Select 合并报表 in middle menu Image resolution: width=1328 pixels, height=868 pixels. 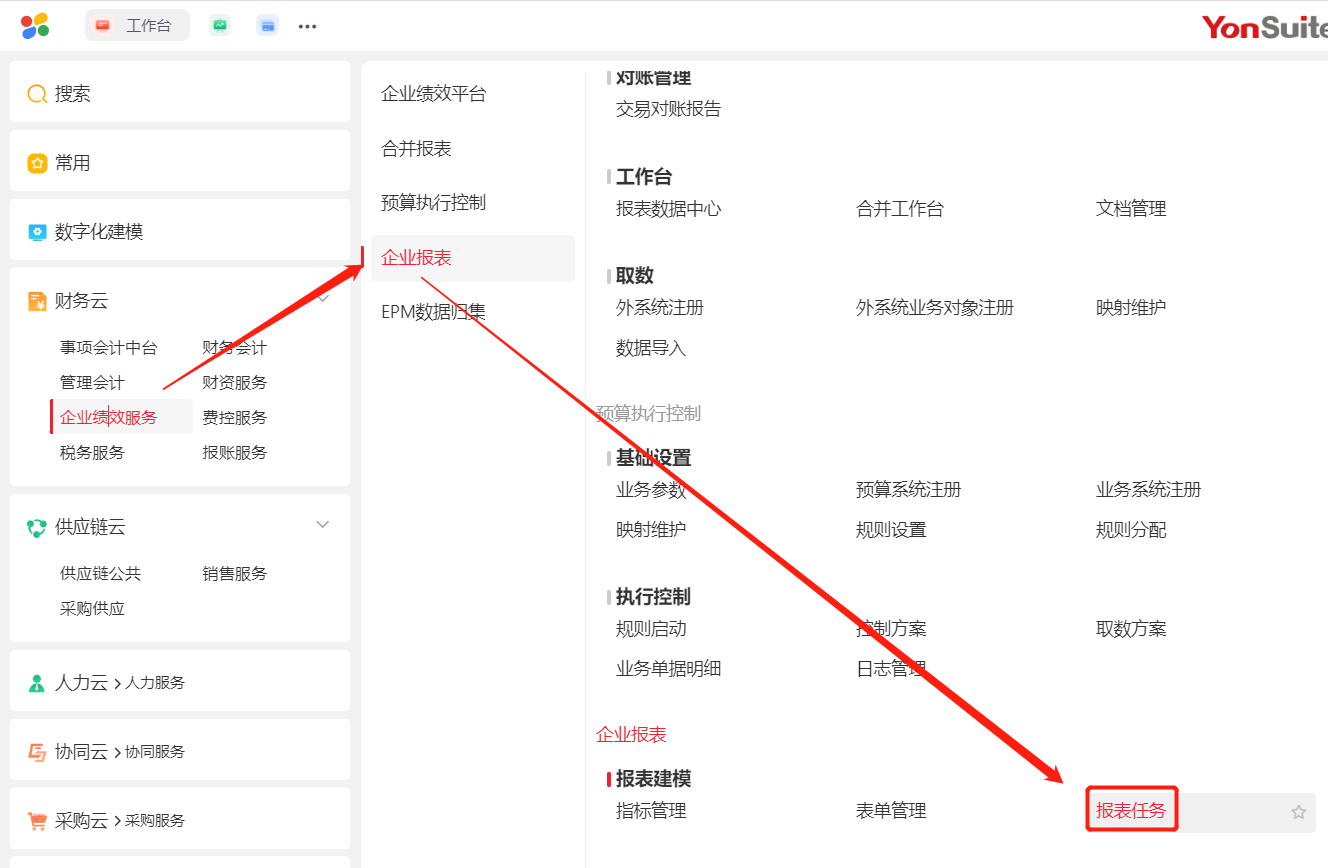point(416,149)
